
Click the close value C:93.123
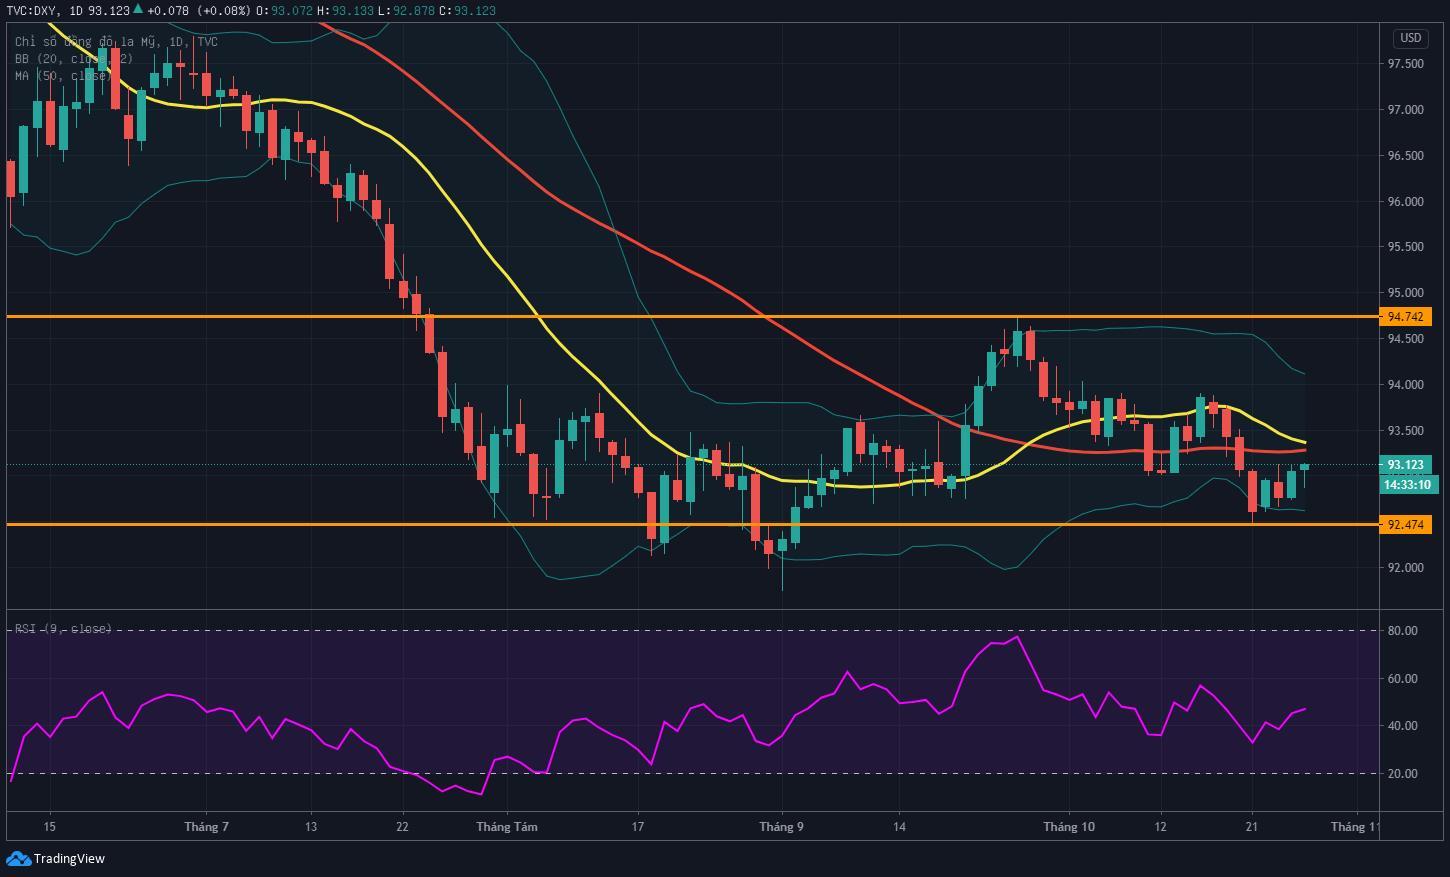(x=467, y=10)
